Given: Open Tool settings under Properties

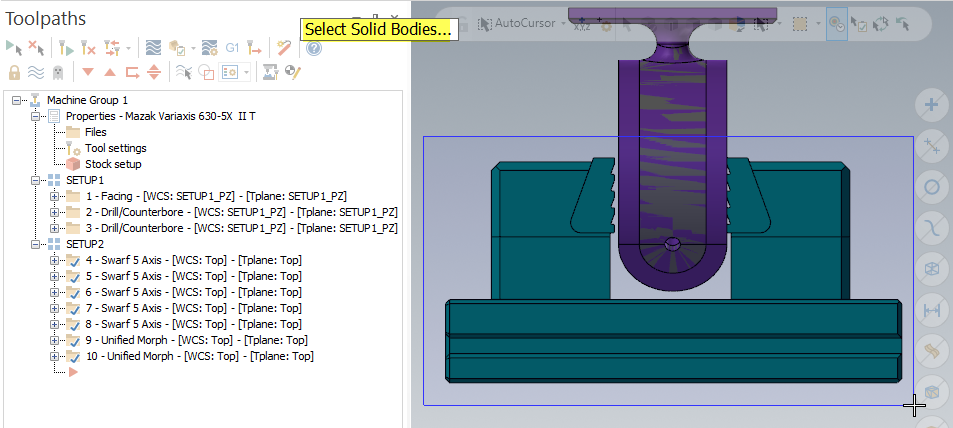Looking at the screenshot, I should tap(115, 148).
